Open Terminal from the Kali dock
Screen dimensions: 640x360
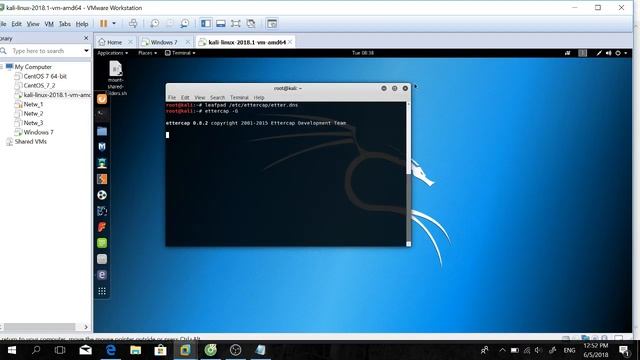[102, 115]
